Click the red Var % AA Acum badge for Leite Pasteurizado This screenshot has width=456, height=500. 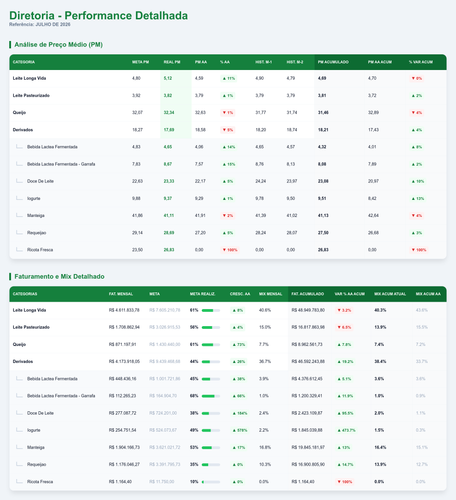[344, 327]
